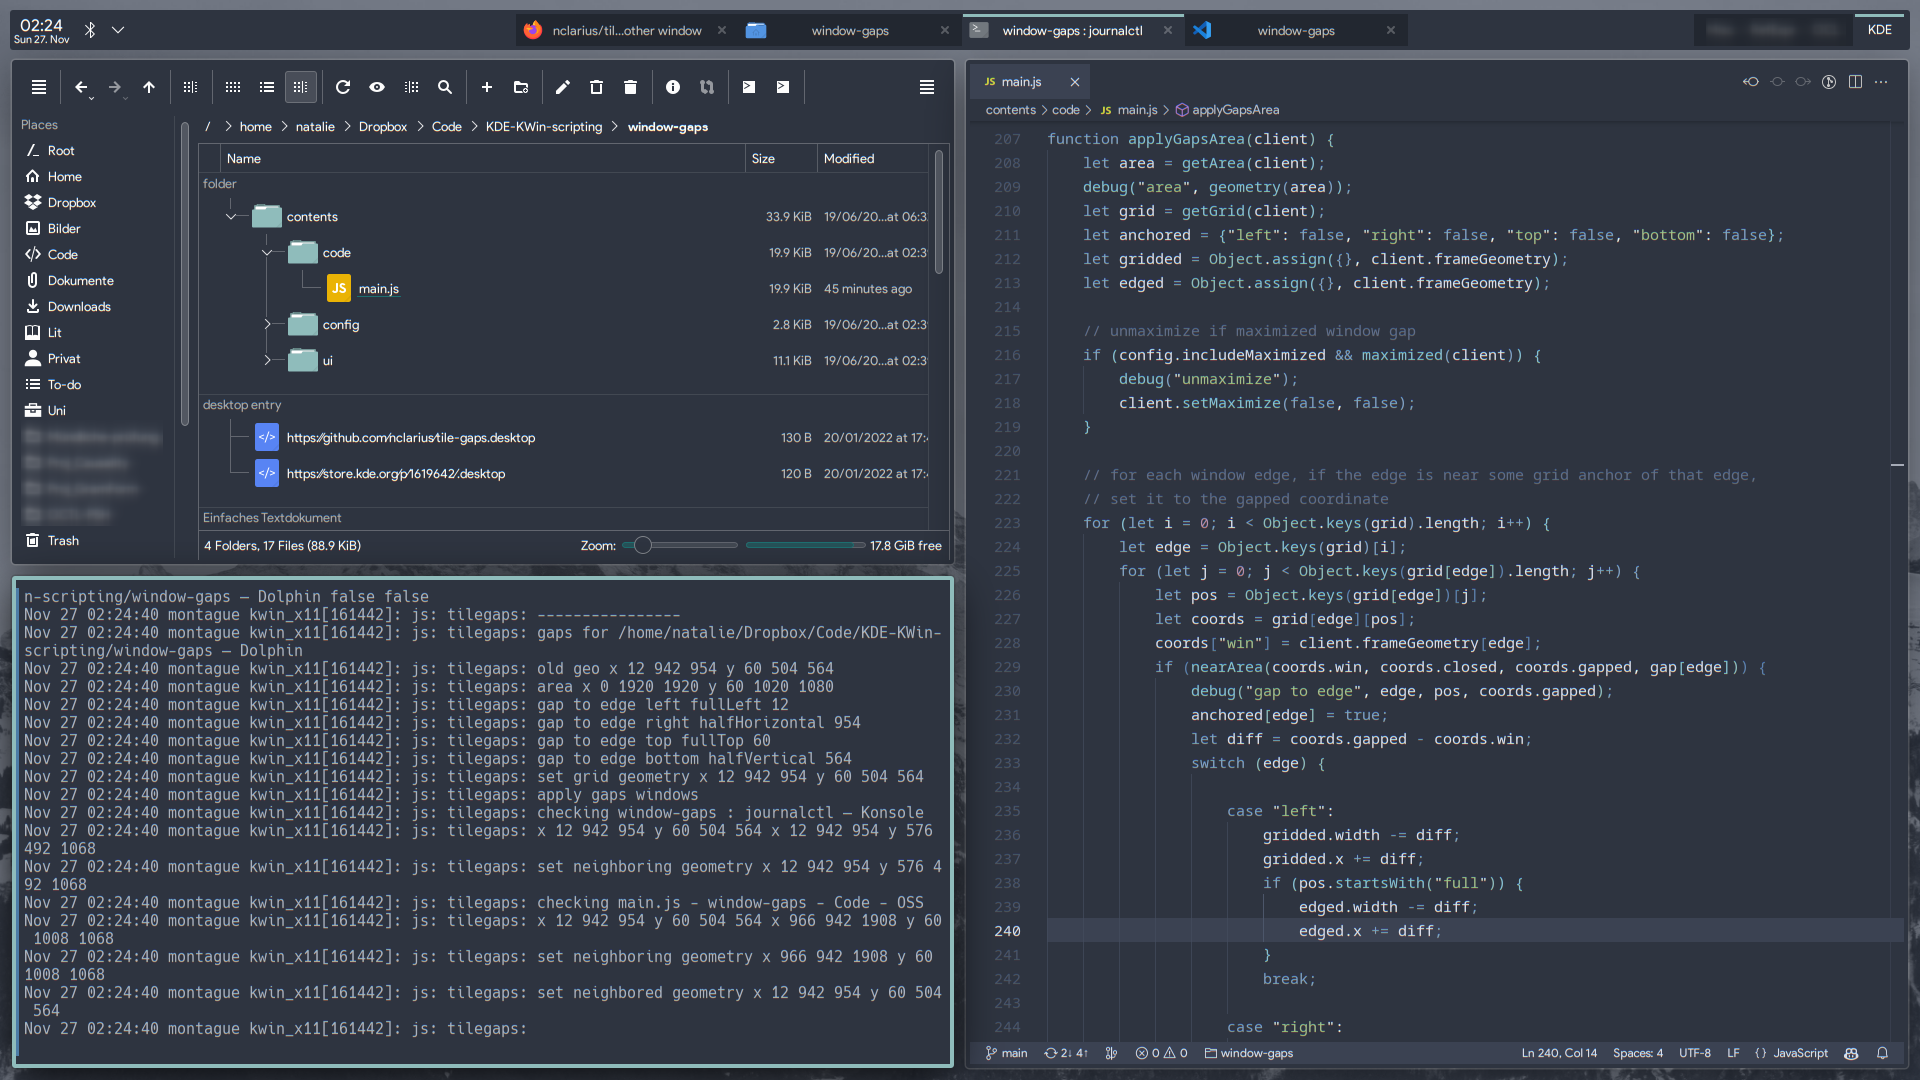Click the zoom slider handle
Screen dimensions: 1920x1080
[643, 546]
